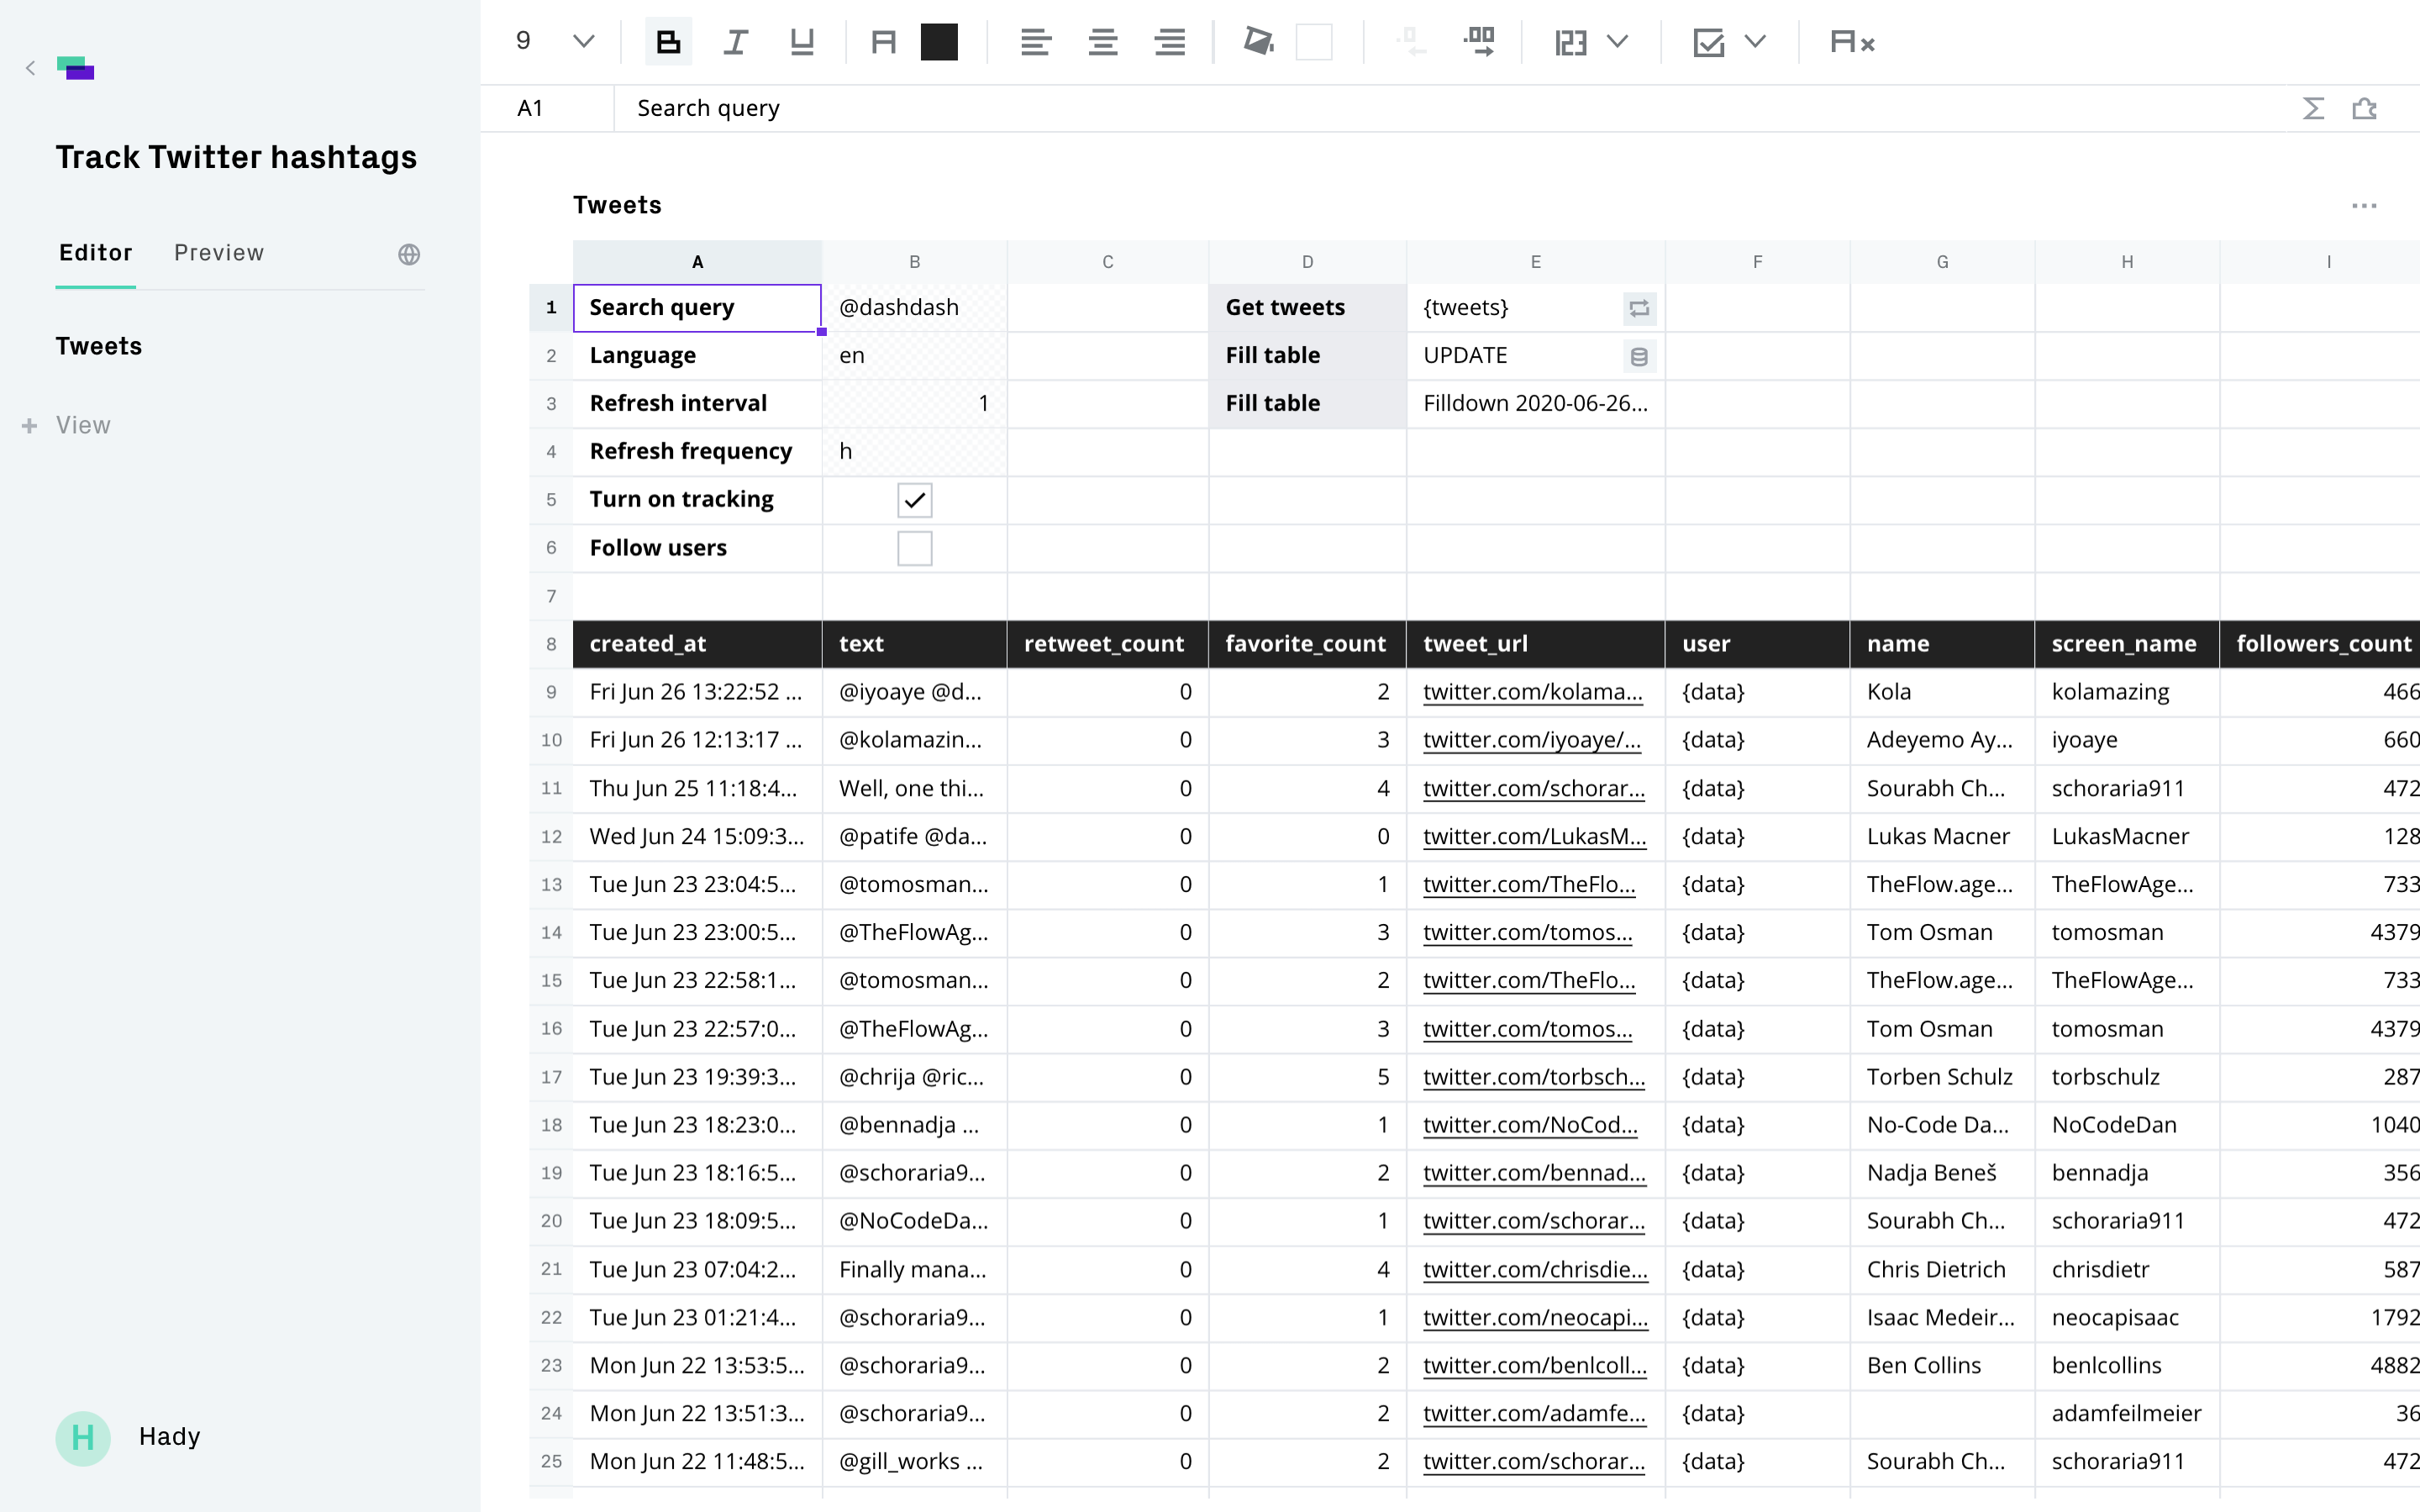2420x1512 pixels.
Task: Clear formatting with the A-x icon
Action: (x=1852, y=42)
